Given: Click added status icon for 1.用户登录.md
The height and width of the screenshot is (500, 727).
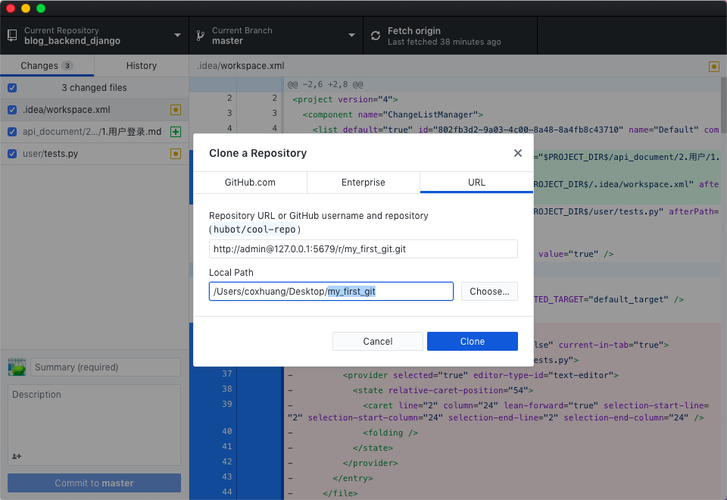Looking at the screenshot, I should [175, 132].
